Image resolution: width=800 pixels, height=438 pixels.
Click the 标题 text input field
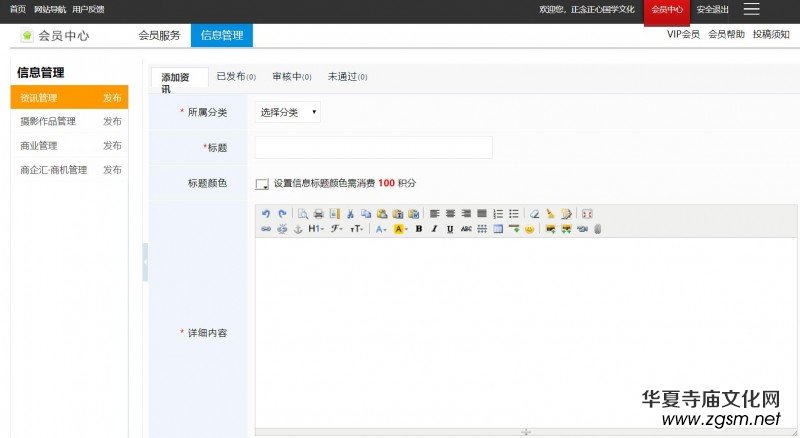coord(373,148)
